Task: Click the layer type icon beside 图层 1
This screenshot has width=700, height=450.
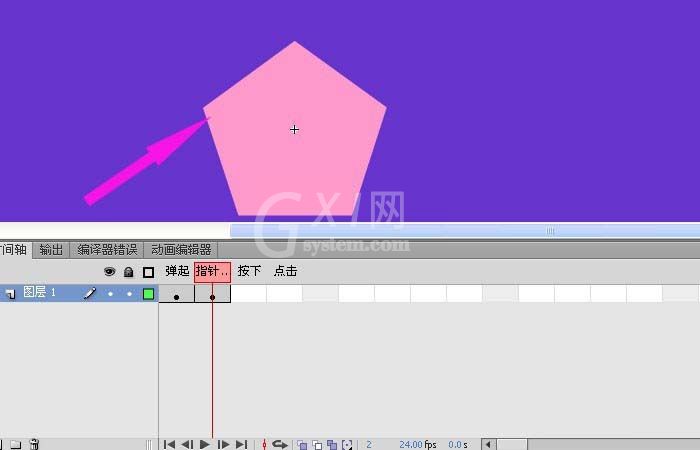Action: (10, 293)
